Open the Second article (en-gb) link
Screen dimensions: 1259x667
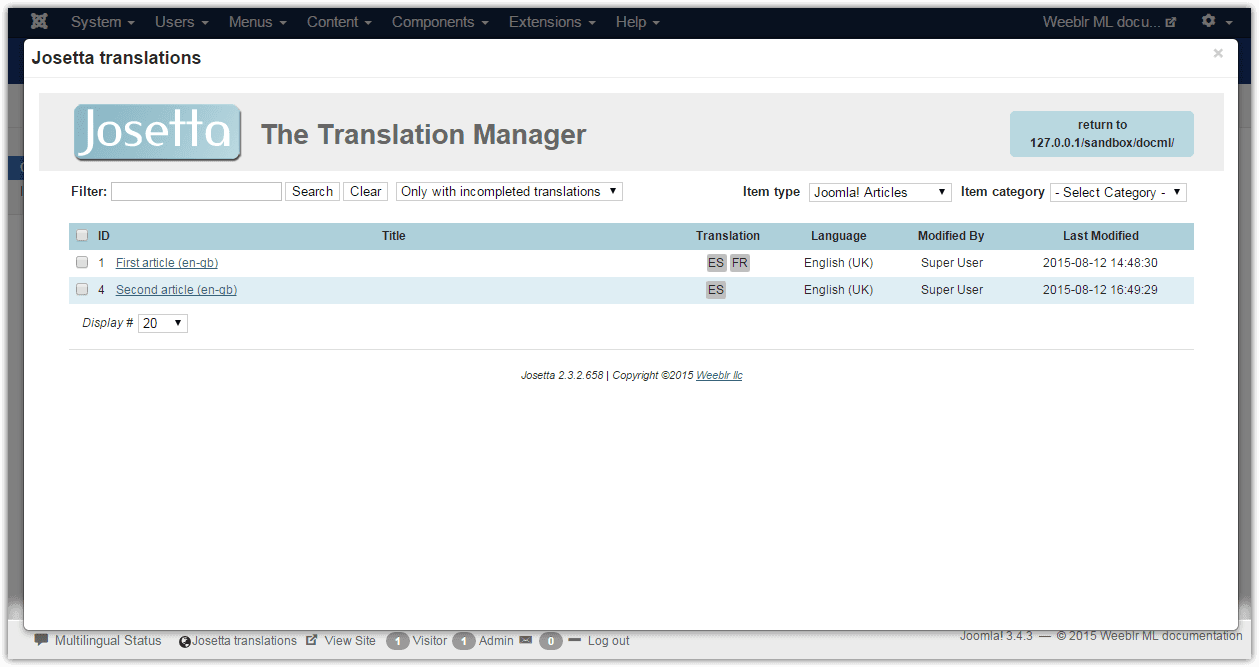tap(176, 290)
